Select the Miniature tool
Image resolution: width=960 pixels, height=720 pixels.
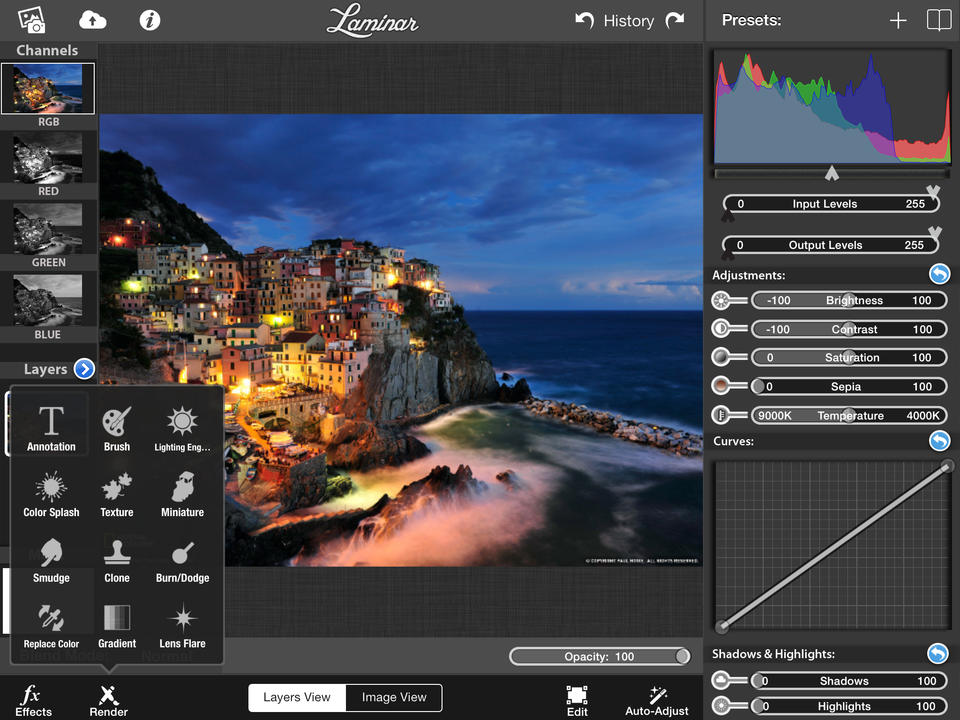(182, 494)
